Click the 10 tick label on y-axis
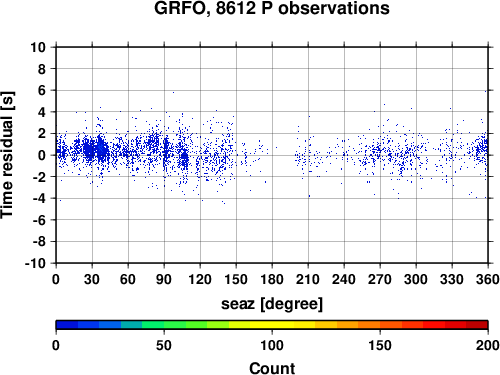 38,47
